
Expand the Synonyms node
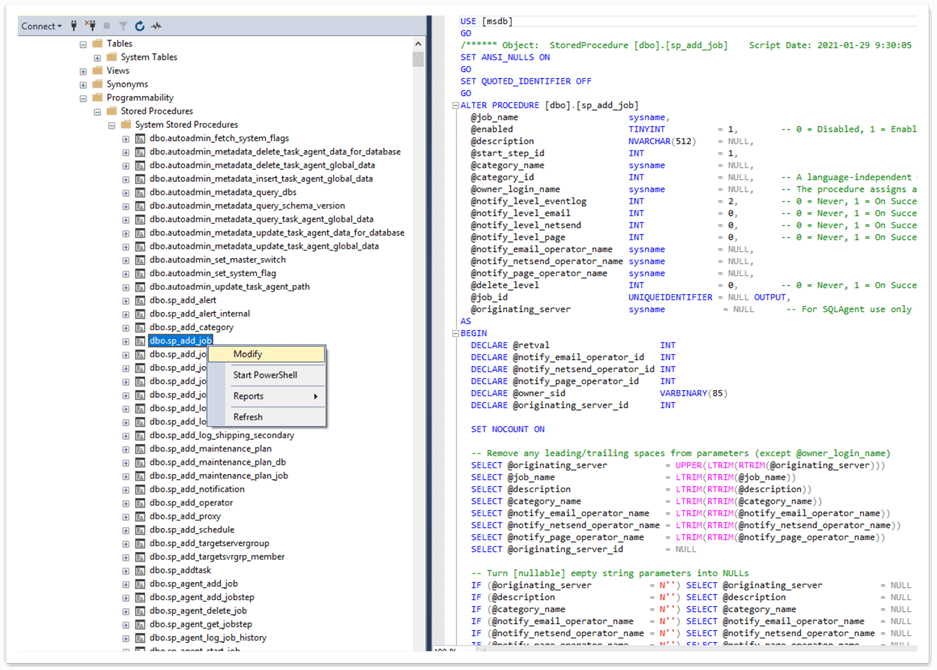pos(83,85)
